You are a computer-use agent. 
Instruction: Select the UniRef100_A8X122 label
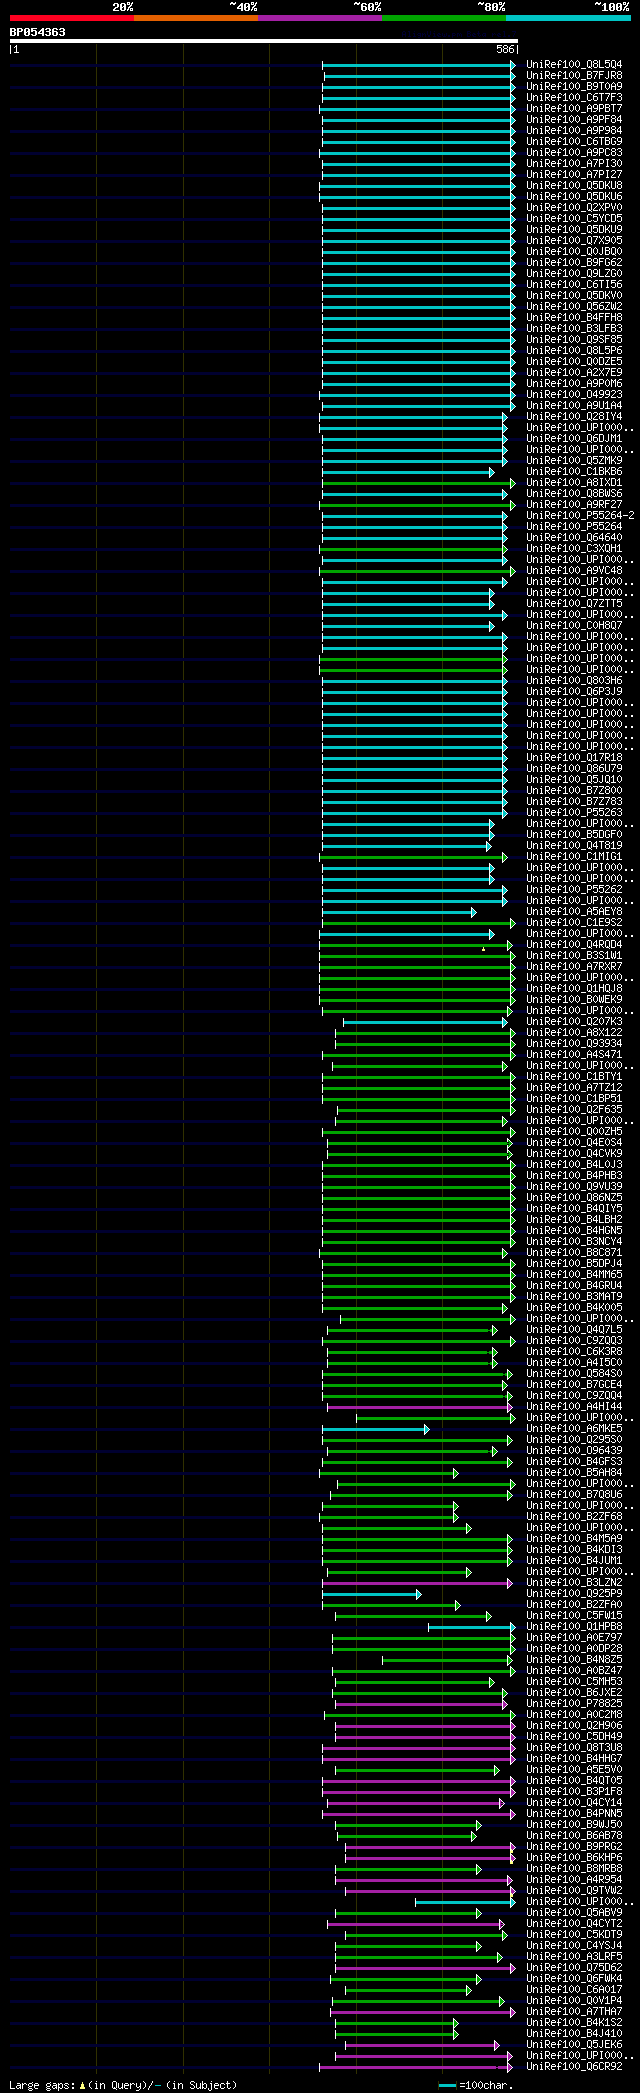point(574,1032)
